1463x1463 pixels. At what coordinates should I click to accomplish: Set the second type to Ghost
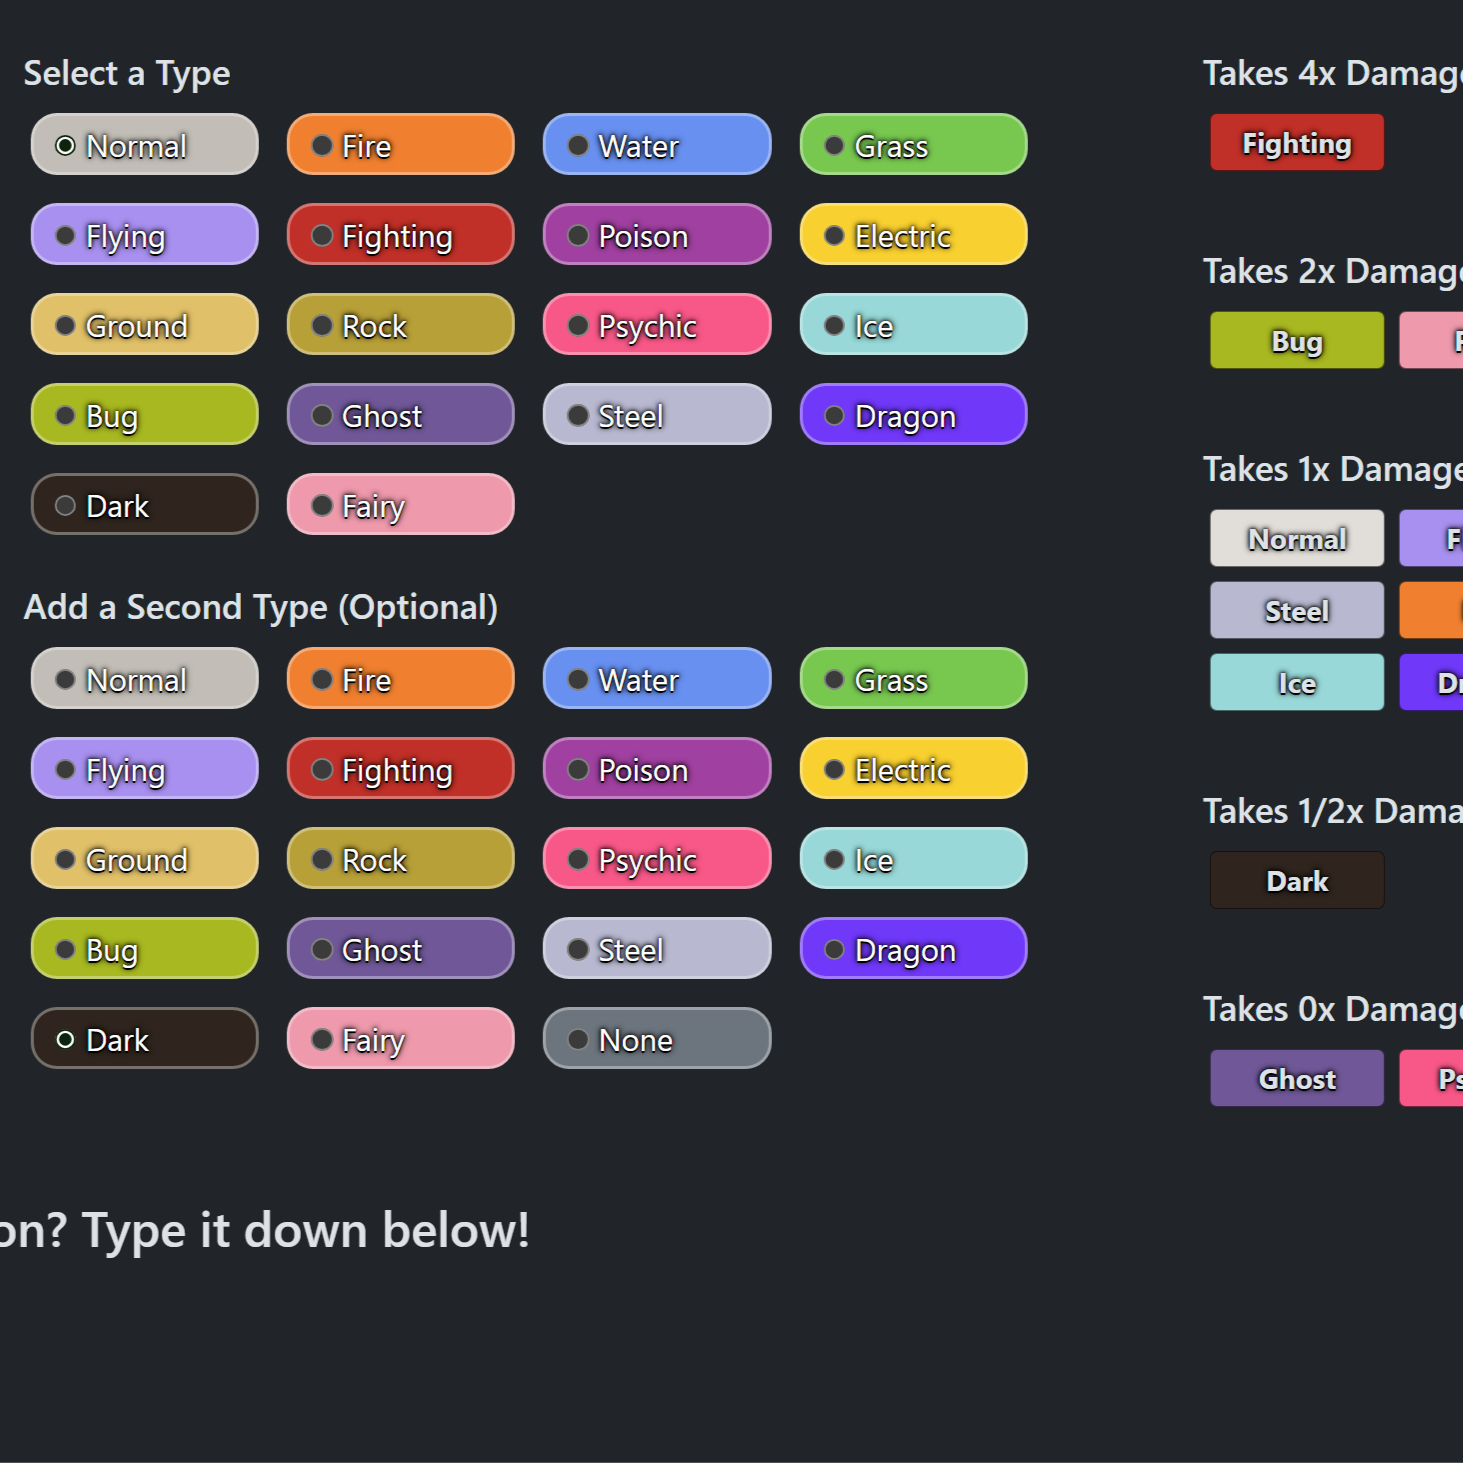pos(400,948)
